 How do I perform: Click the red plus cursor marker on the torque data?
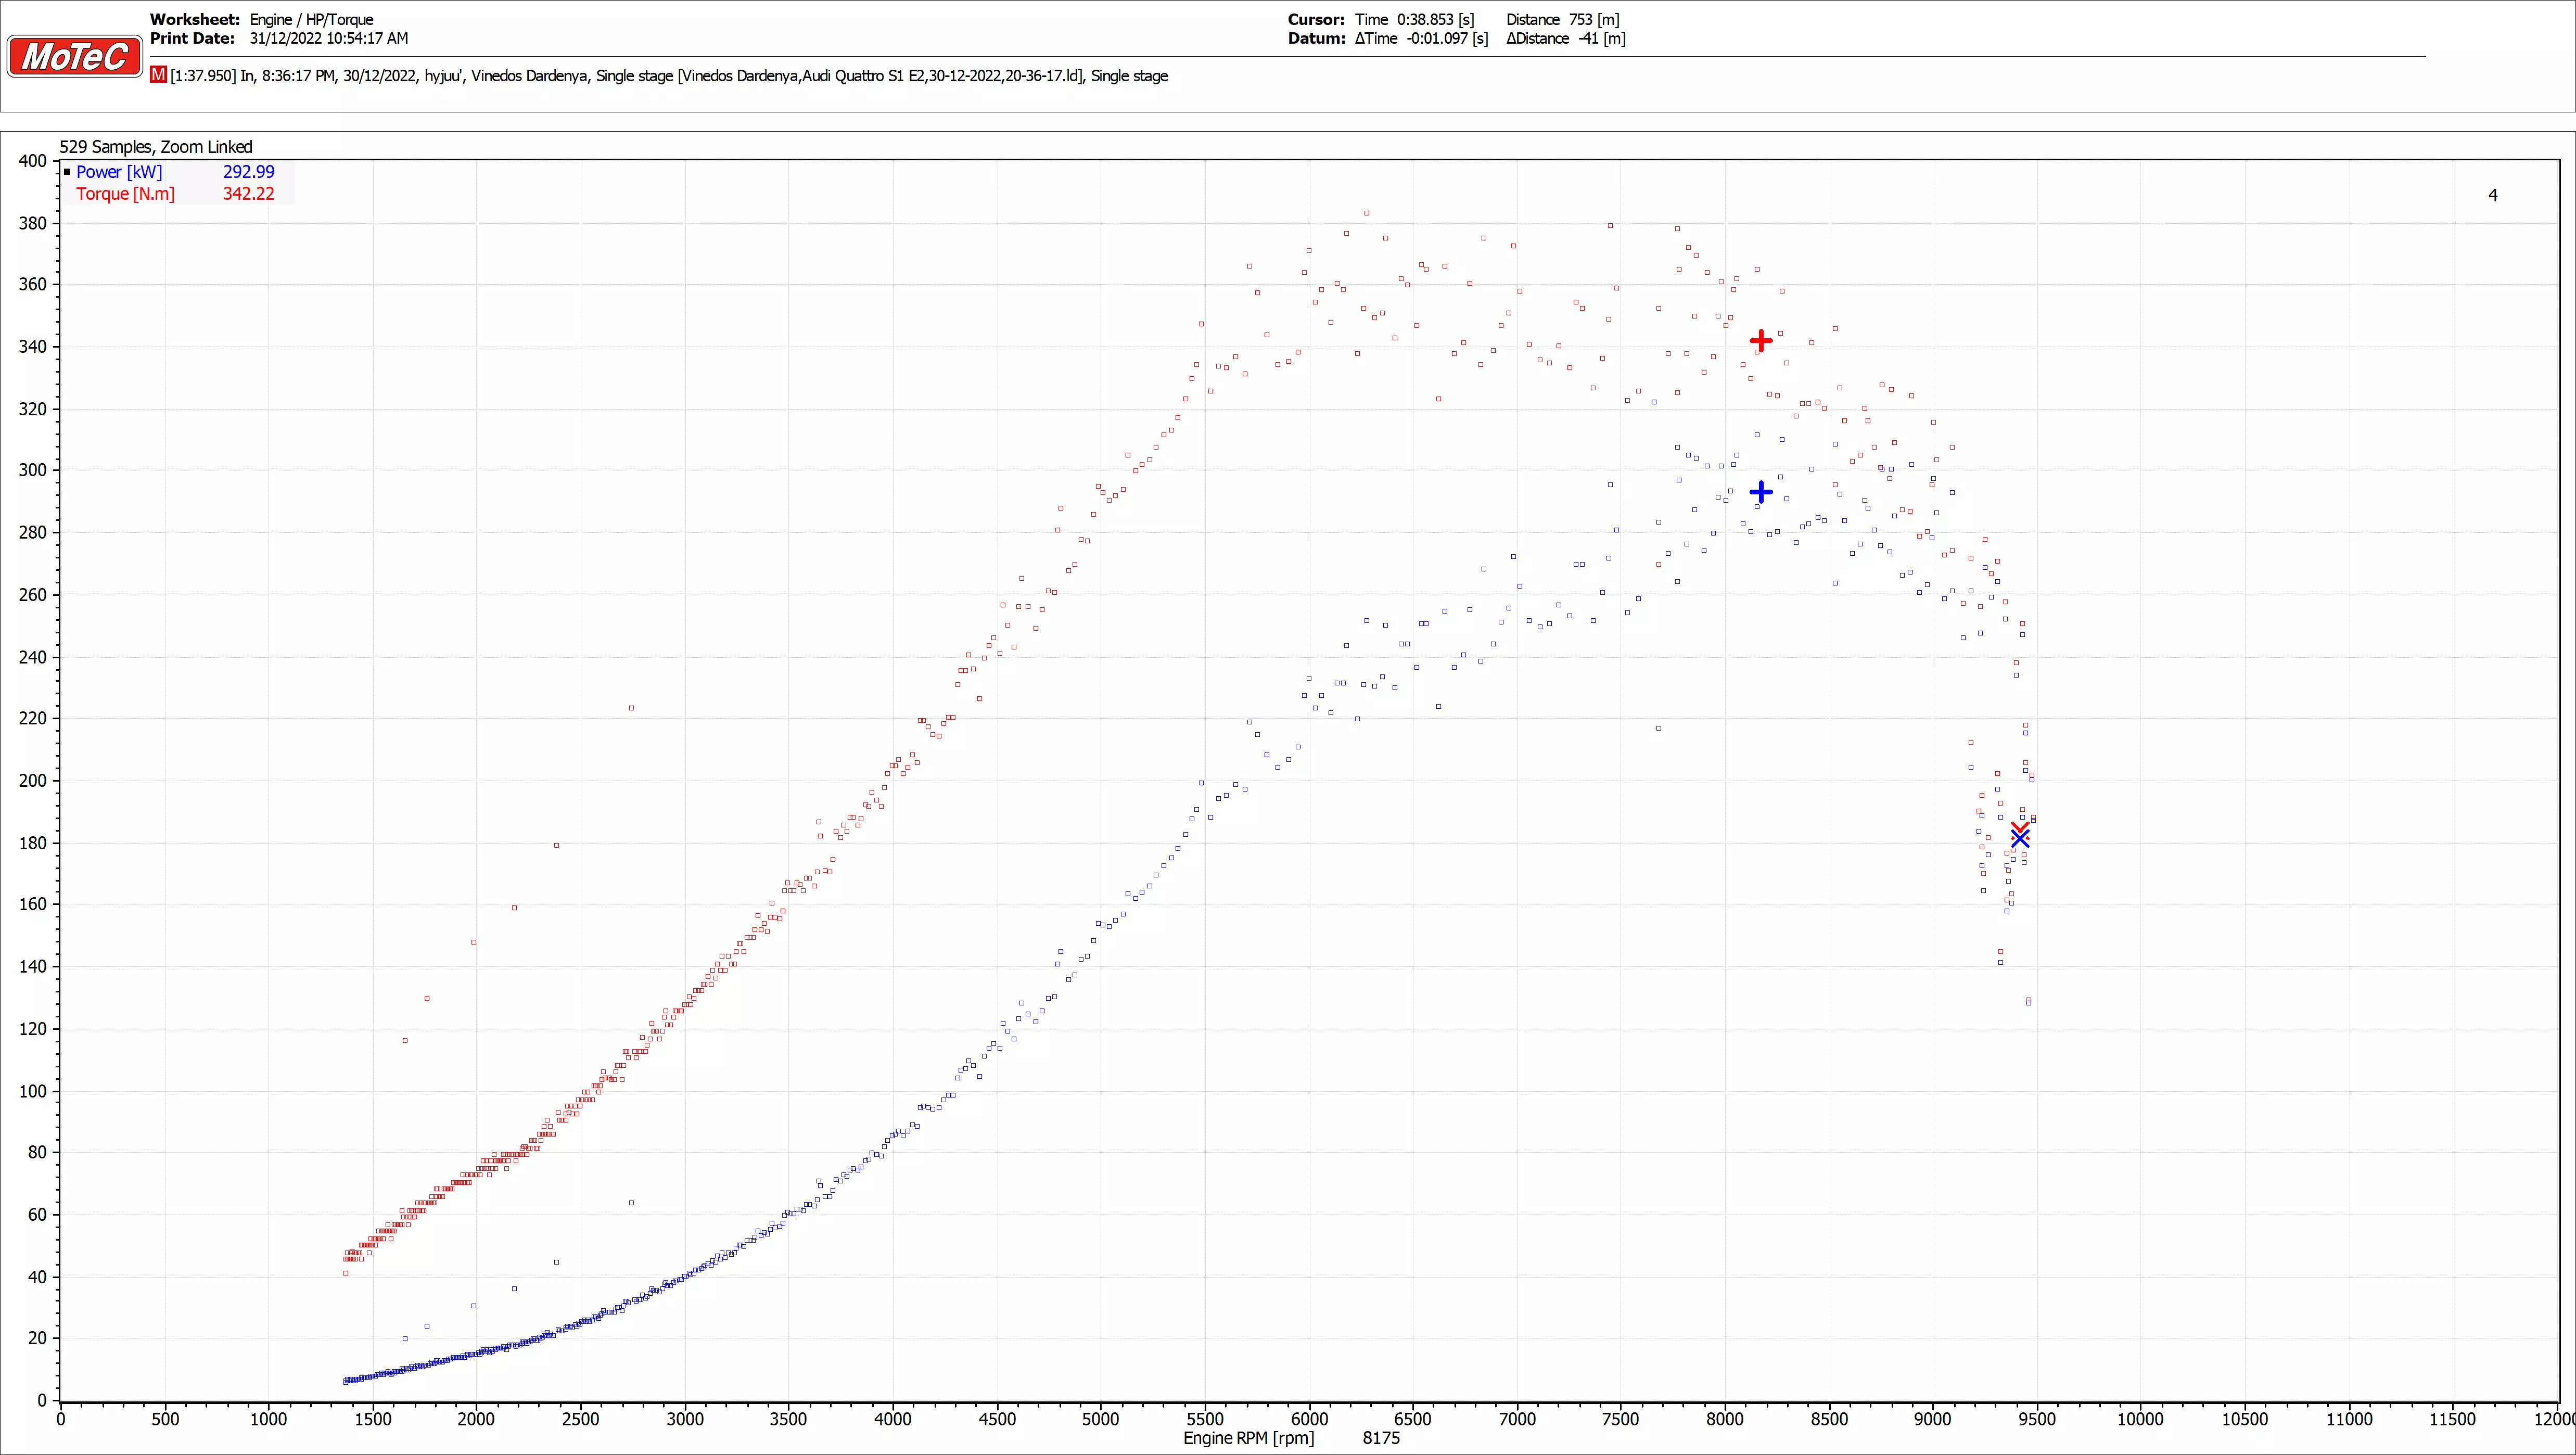click(x=1761, y=341)
